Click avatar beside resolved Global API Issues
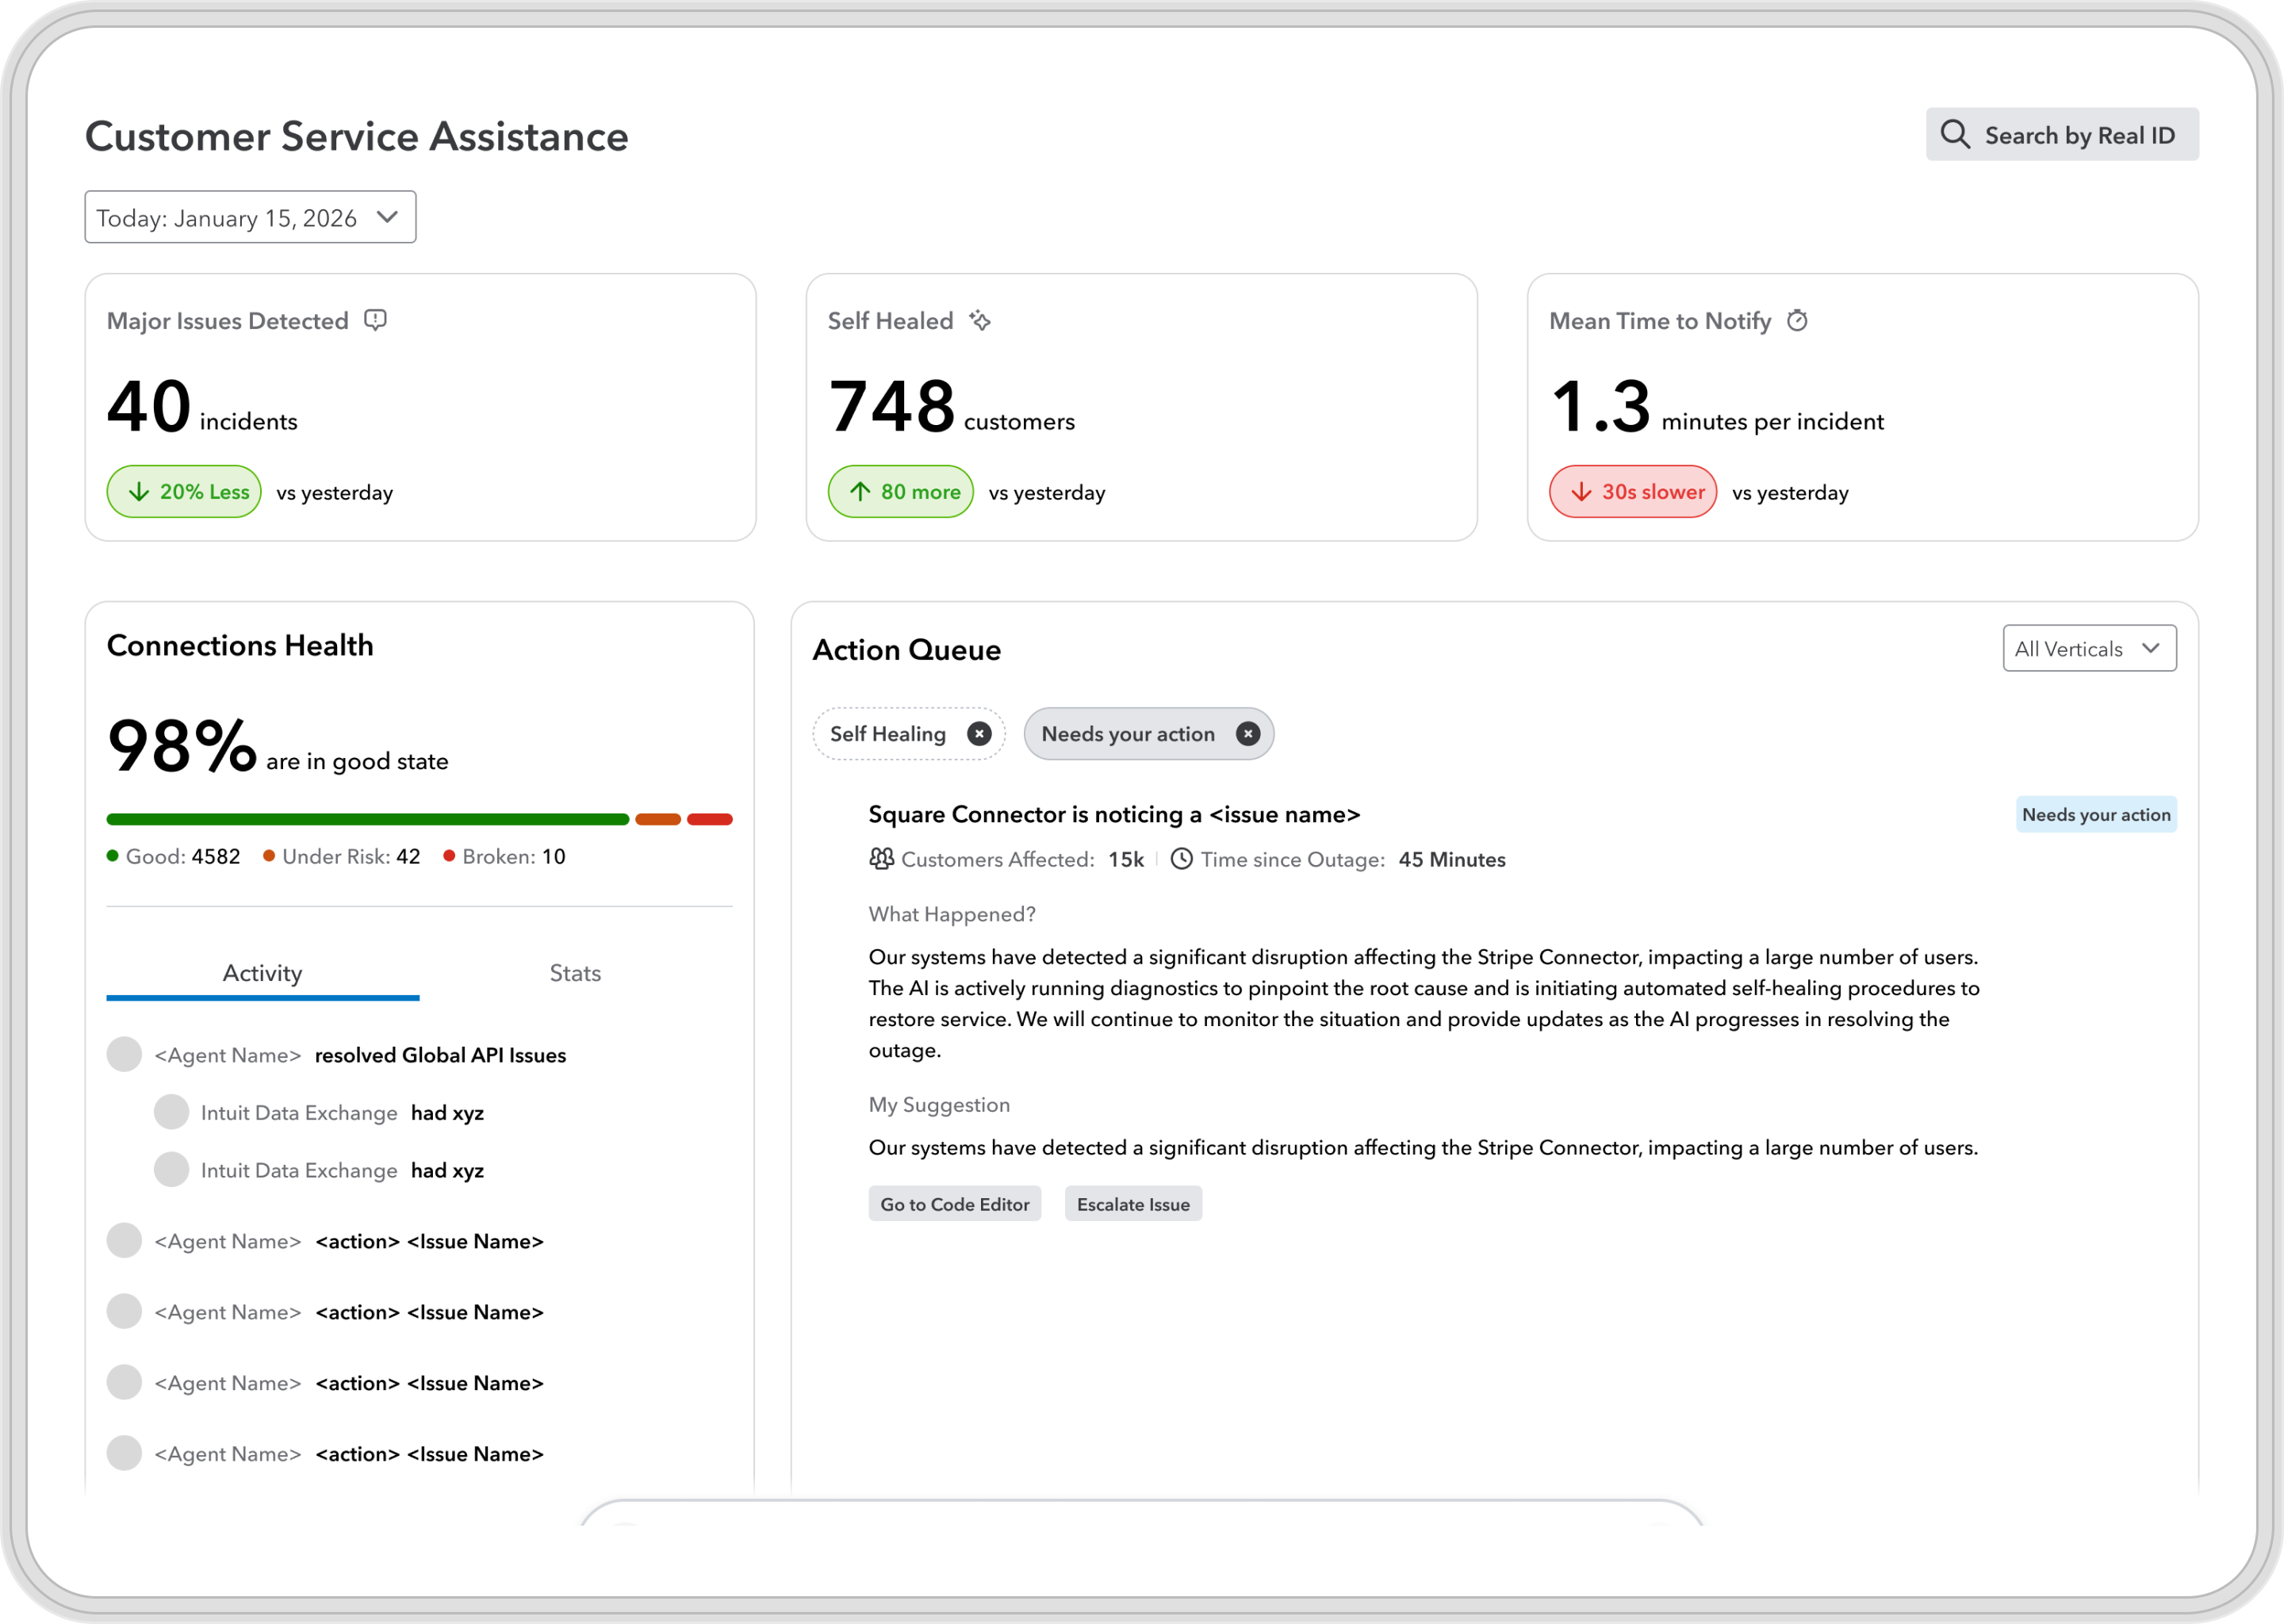 [124, 1054]
